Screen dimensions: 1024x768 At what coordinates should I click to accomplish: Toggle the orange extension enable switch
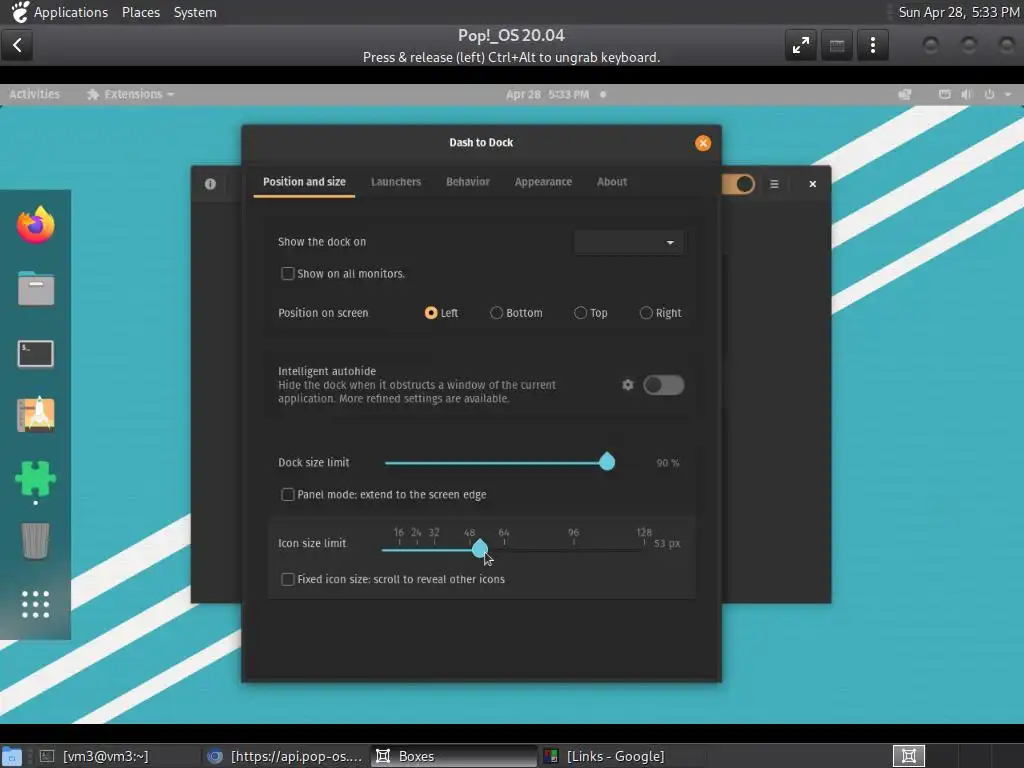(739, 184)
